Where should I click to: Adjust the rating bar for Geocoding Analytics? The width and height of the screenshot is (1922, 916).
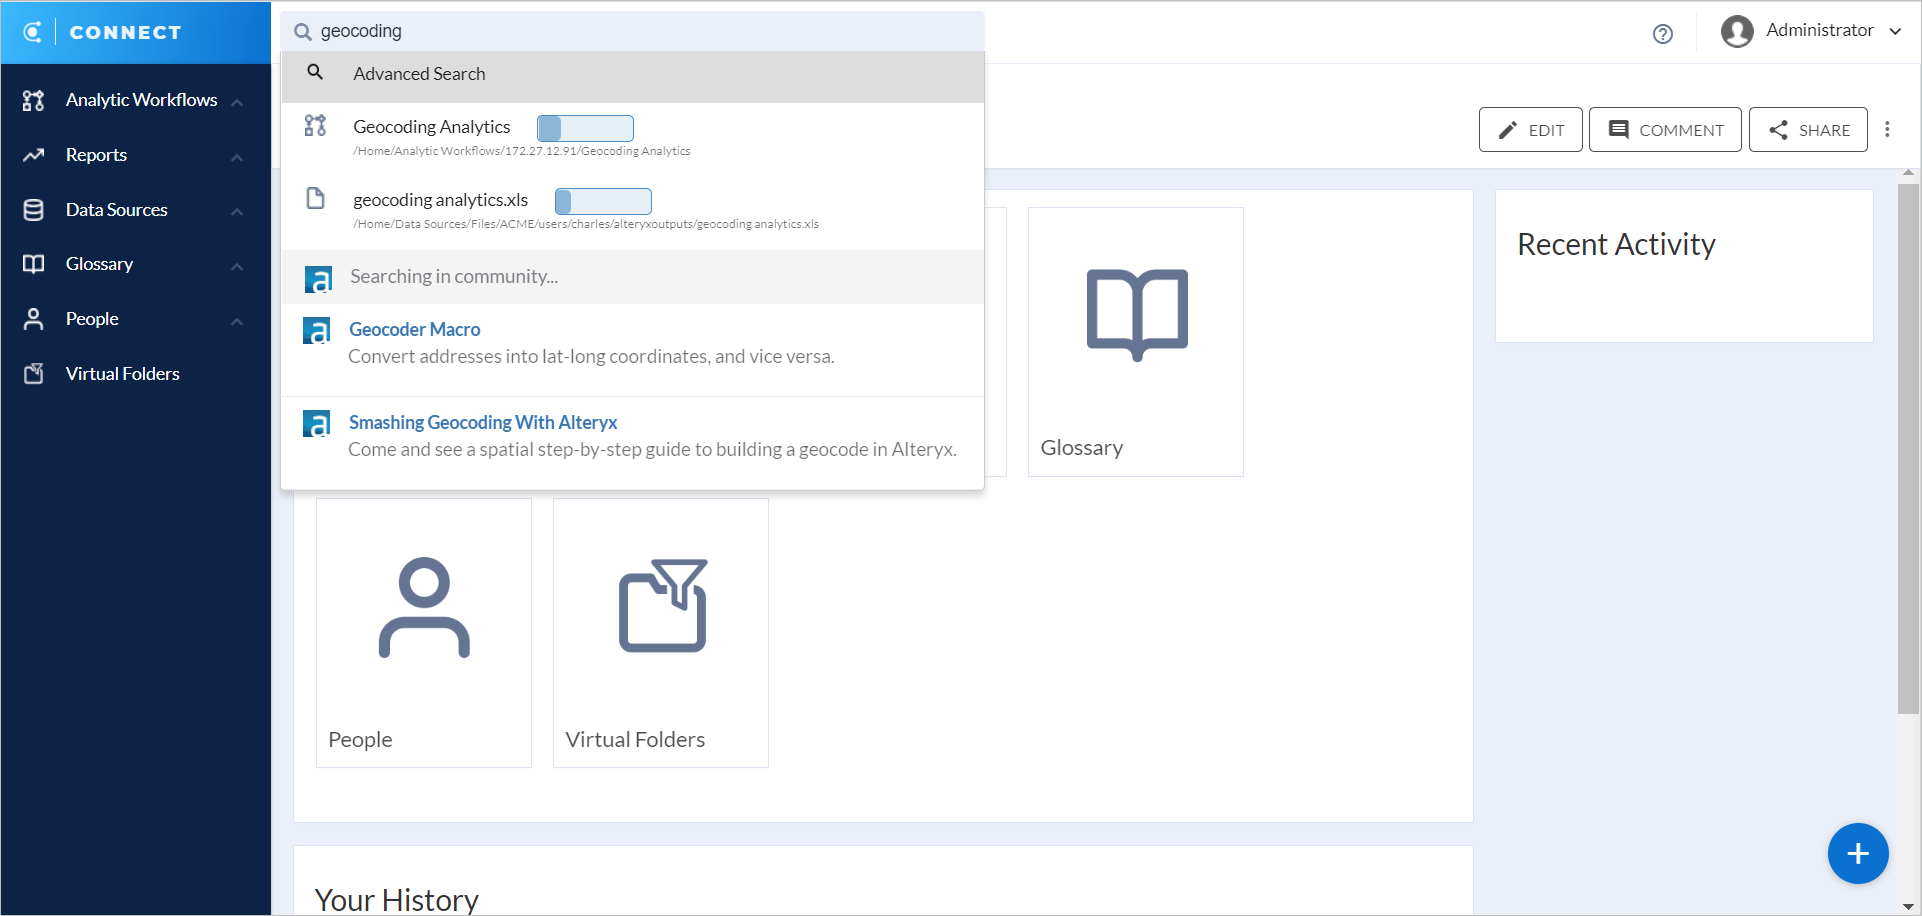pyautogui.click(x=585, y=128)
